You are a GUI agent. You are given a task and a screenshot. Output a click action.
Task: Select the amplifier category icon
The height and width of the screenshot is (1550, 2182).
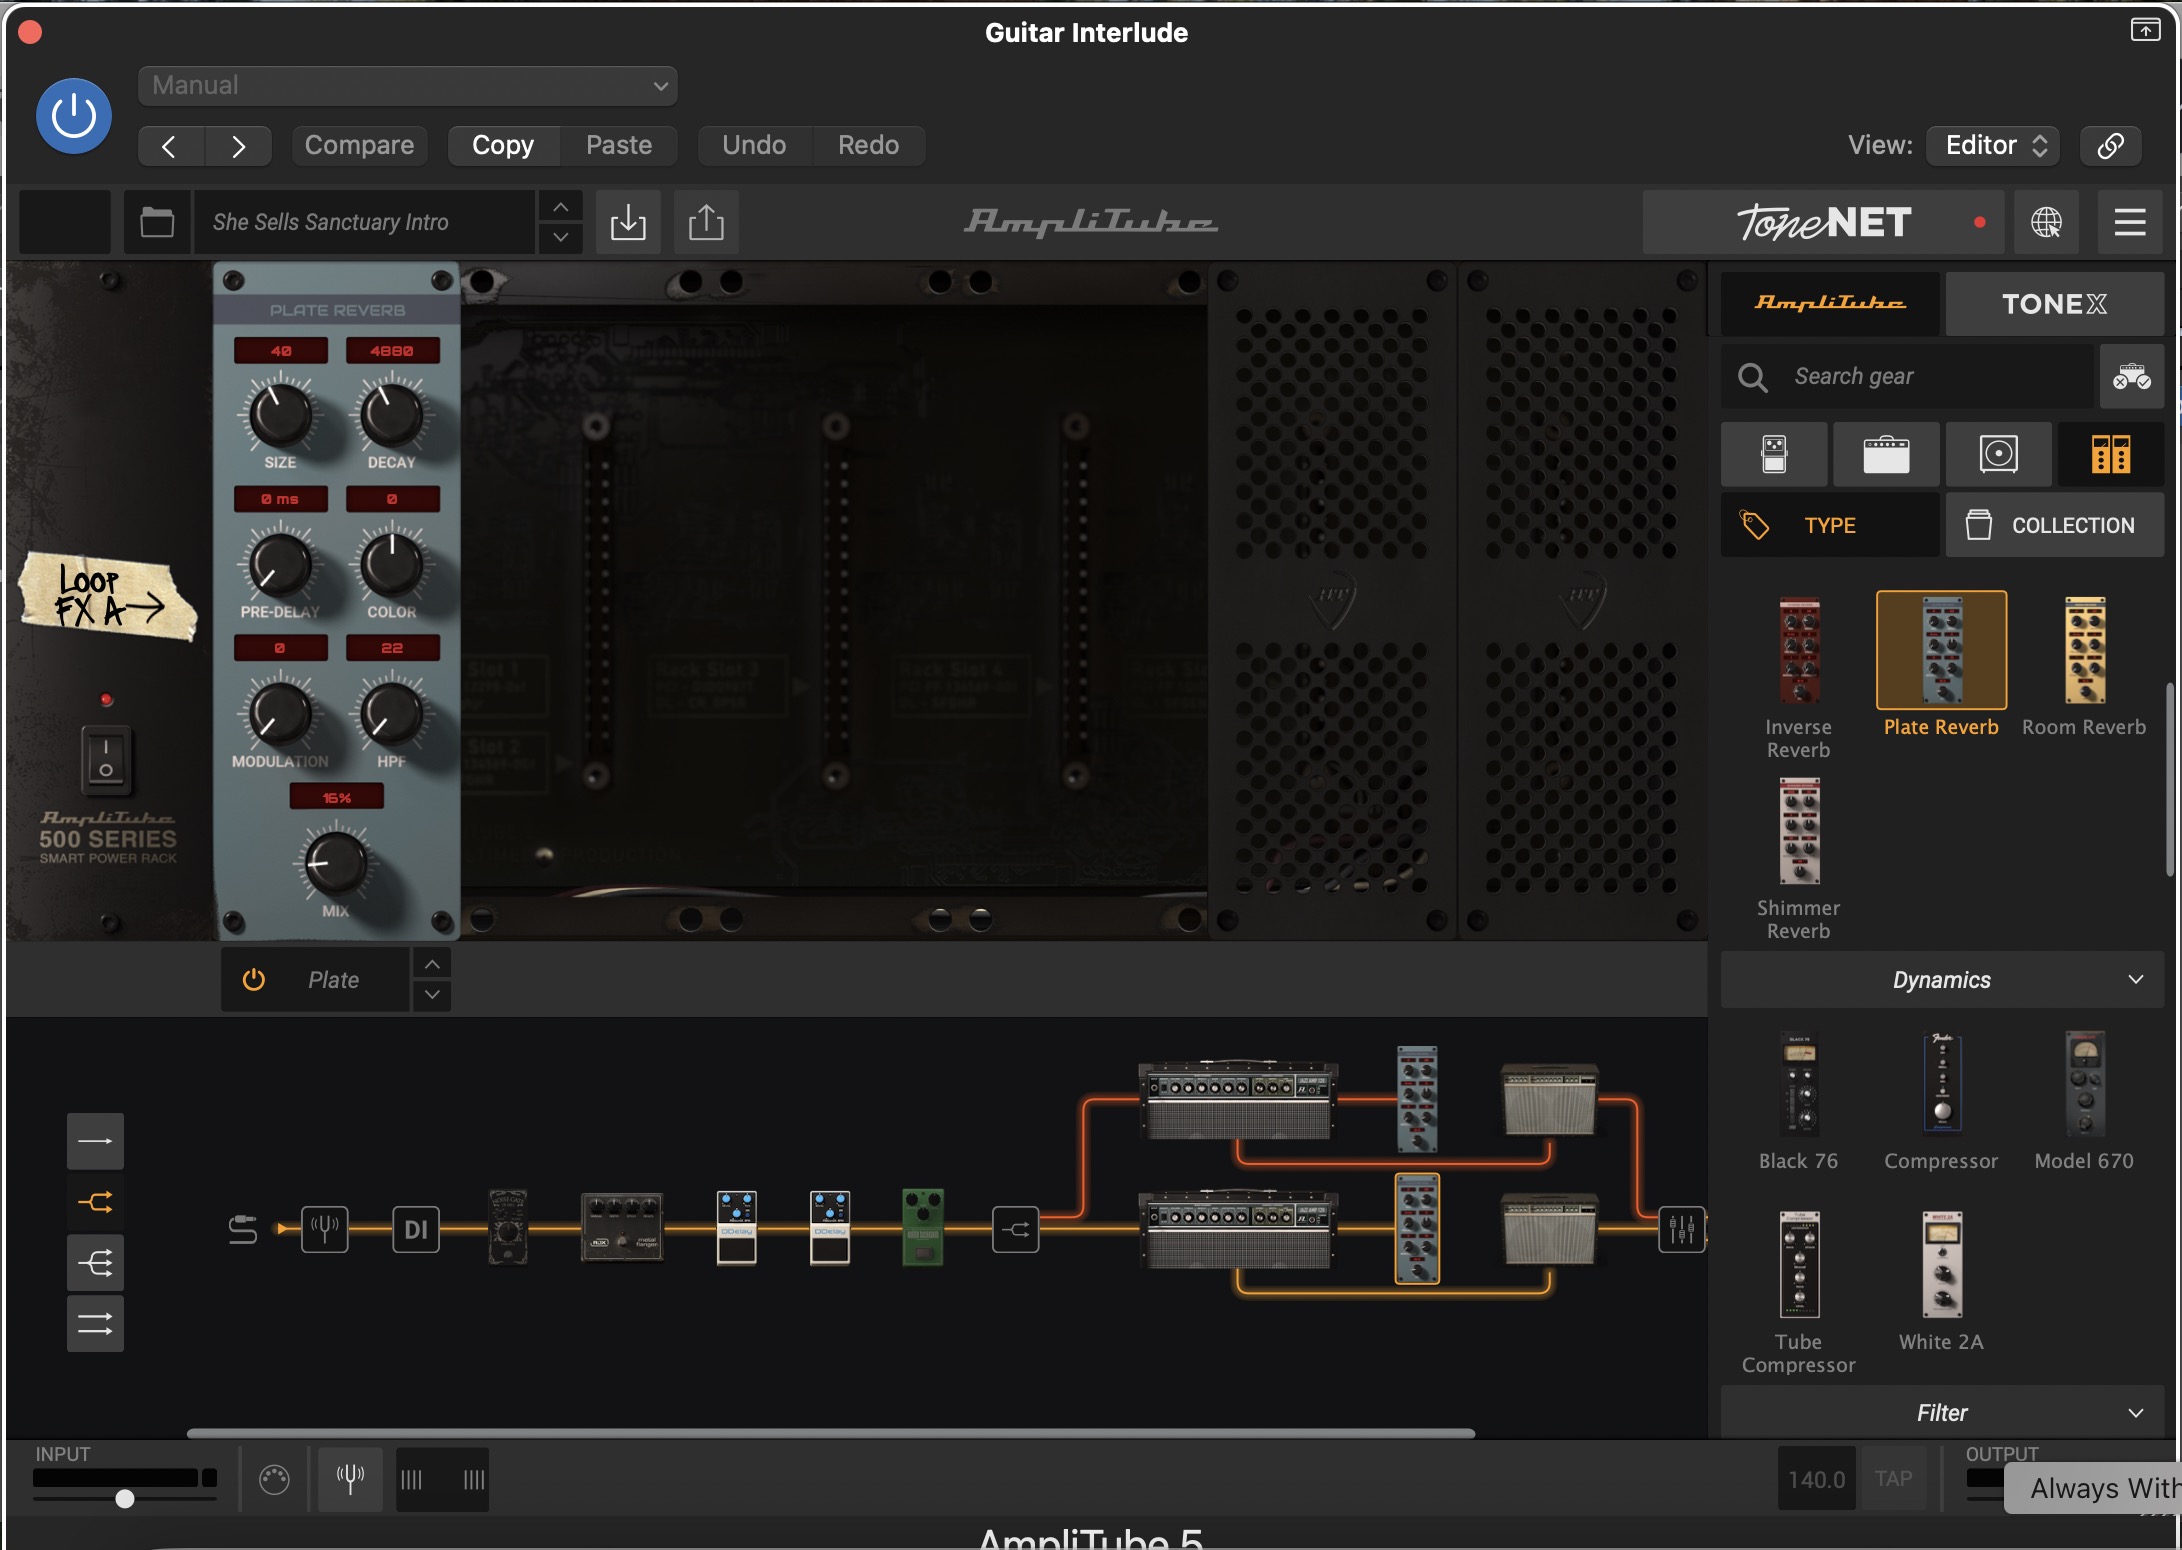pyautogui.click(x=1886, y=454)
